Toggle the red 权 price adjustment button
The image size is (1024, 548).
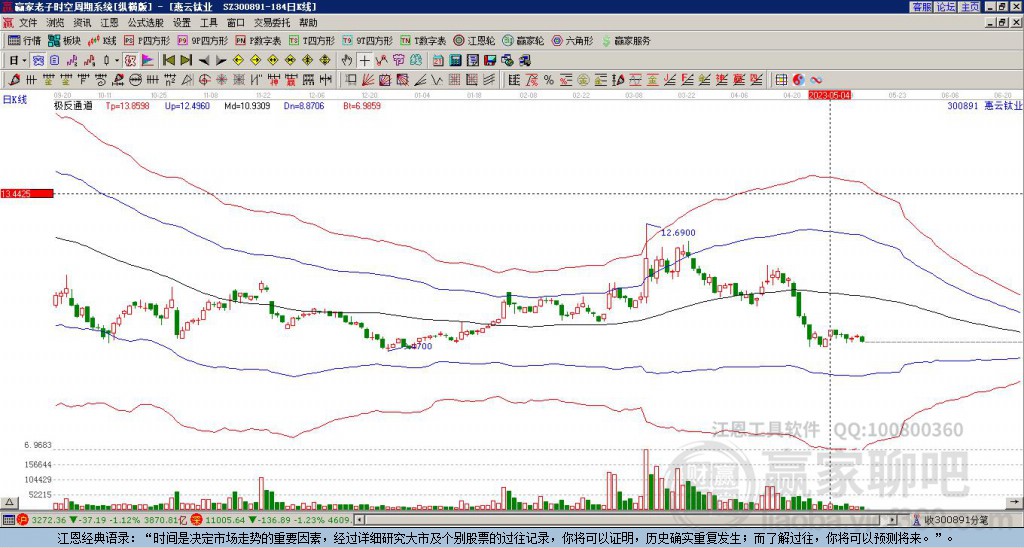(x=130, y=61)
